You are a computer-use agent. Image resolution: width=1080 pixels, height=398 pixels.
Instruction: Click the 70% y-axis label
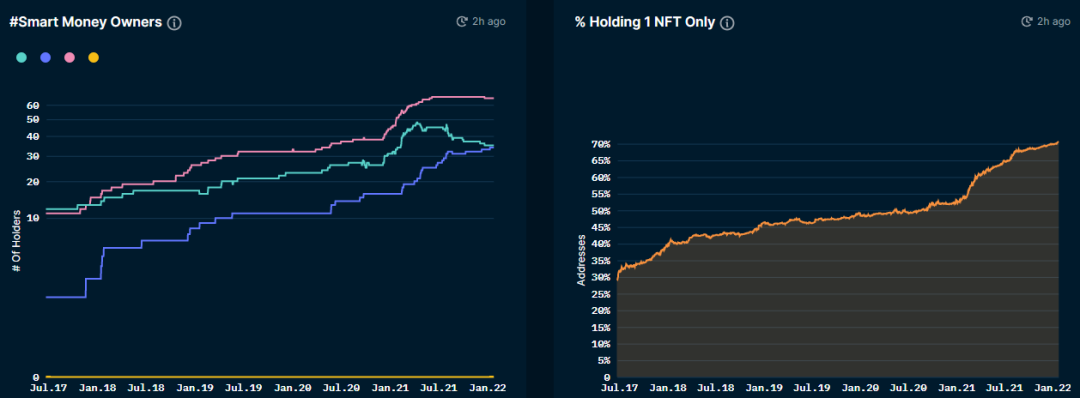point(602,144)
